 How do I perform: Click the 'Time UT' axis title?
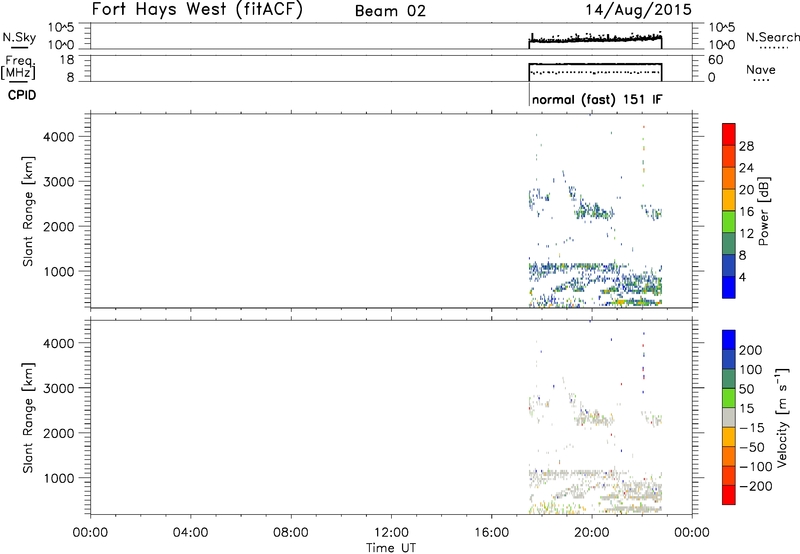[391, 548]
